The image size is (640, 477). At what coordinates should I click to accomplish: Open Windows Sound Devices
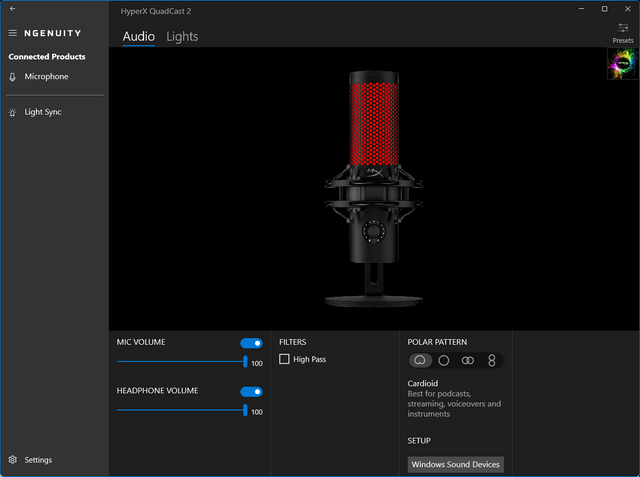tap(456, 464)
